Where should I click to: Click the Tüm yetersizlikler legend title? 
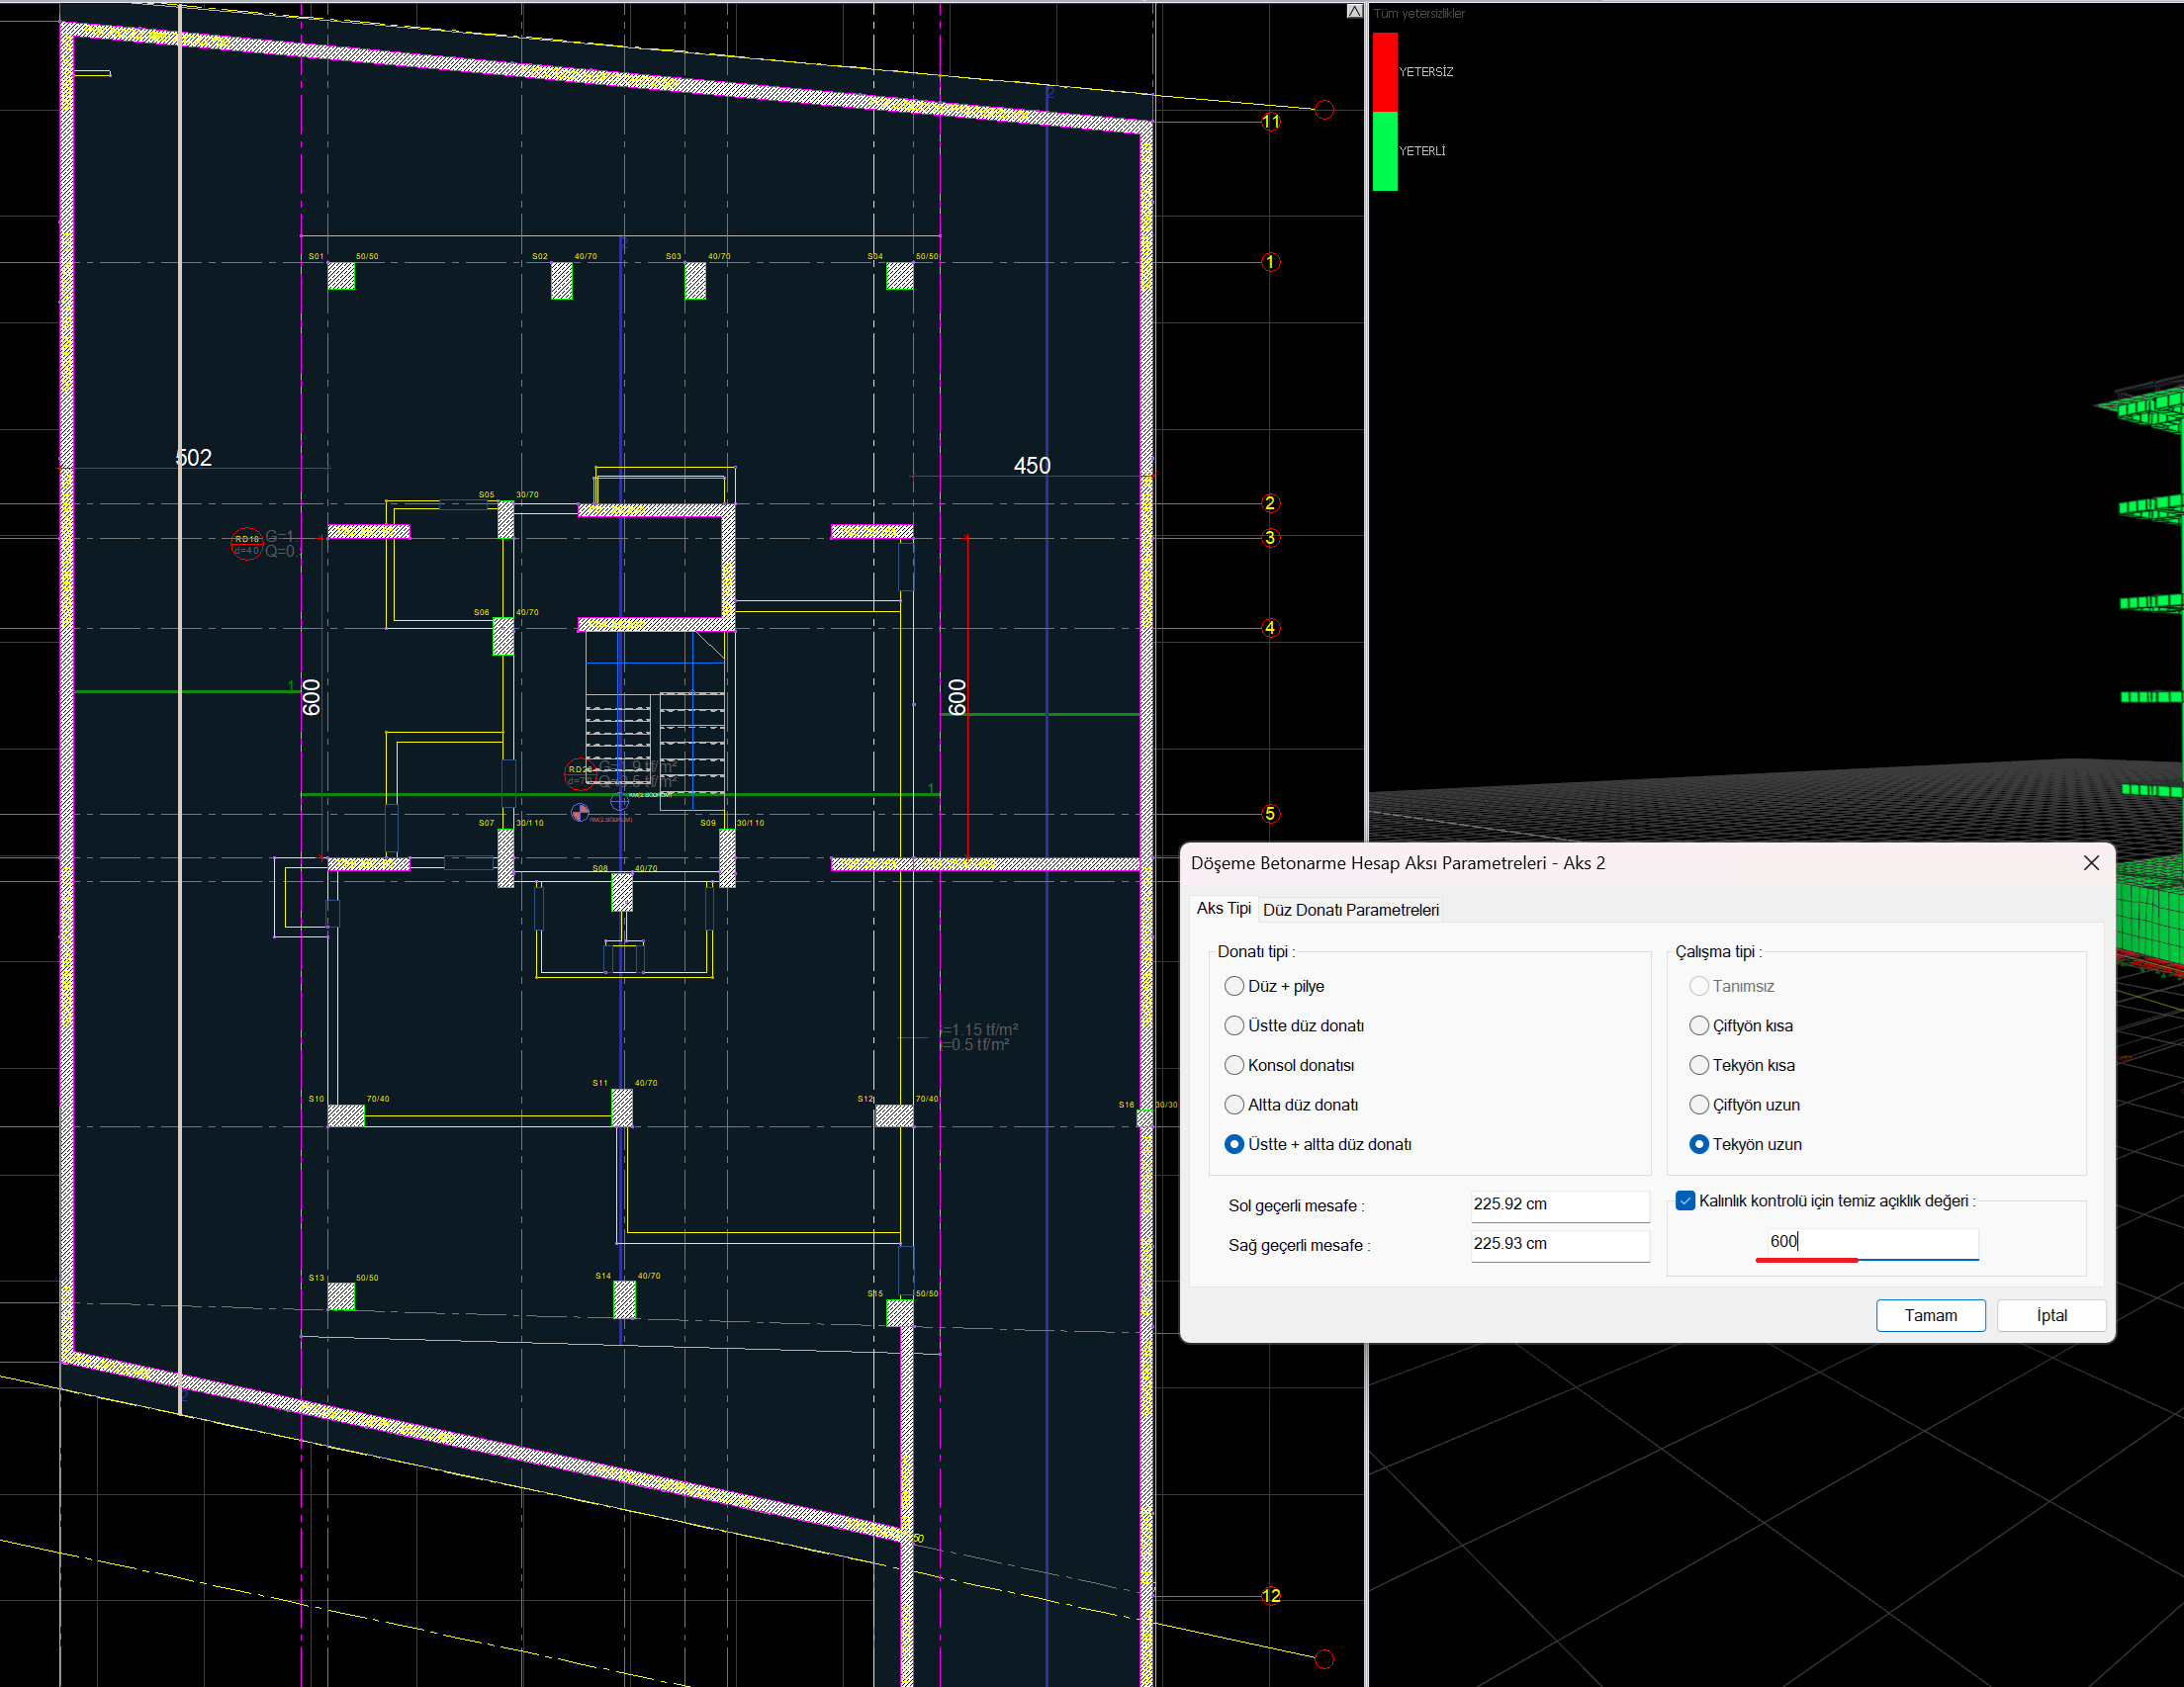[1419, 13]
